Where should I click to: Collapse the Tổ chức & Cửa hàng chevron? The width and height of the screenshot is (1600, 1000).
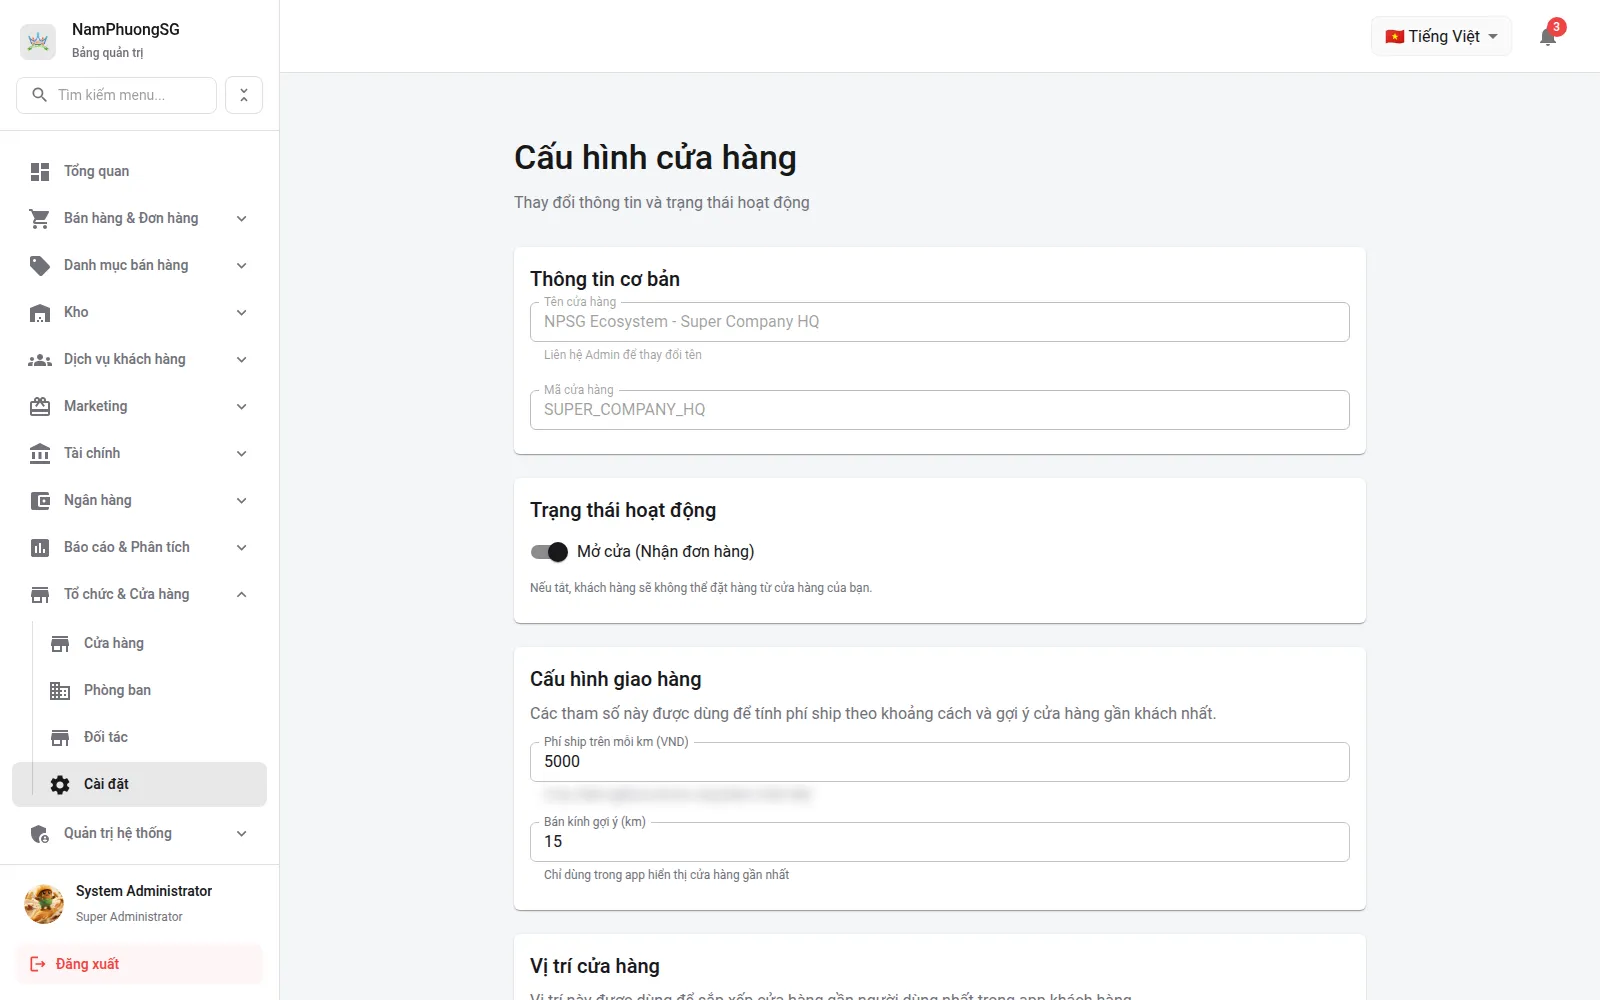[241, 595]
